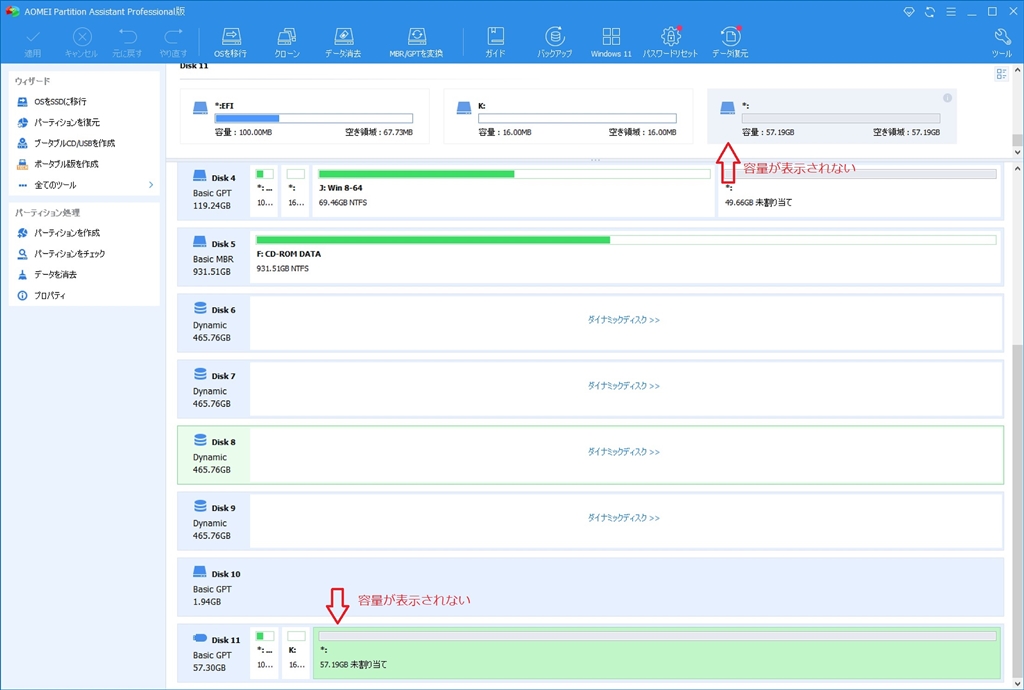Click the *:EFI card usage bar
Screen dimensions: 1024x690
coord(313,118)
